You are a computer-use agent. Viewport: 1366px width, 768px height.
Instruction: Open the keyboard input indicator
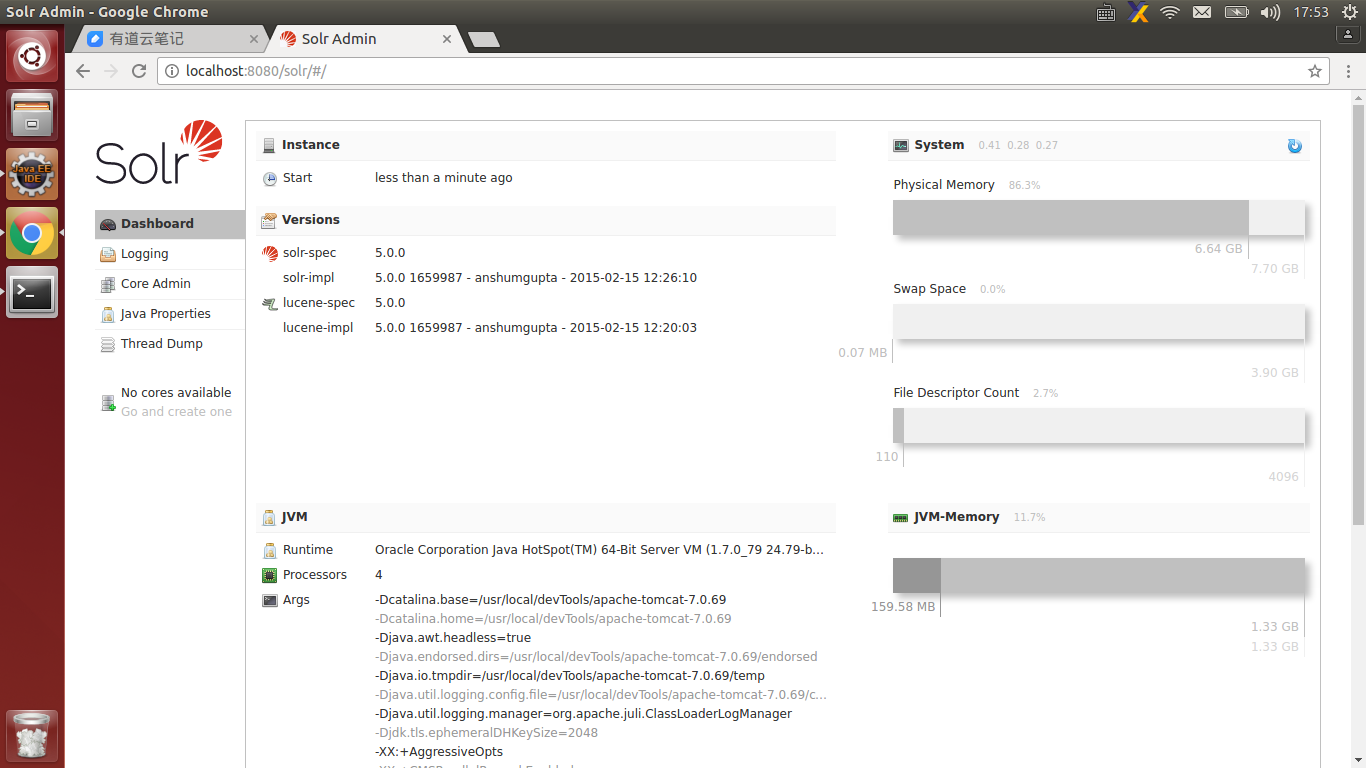coord(1106,12)
